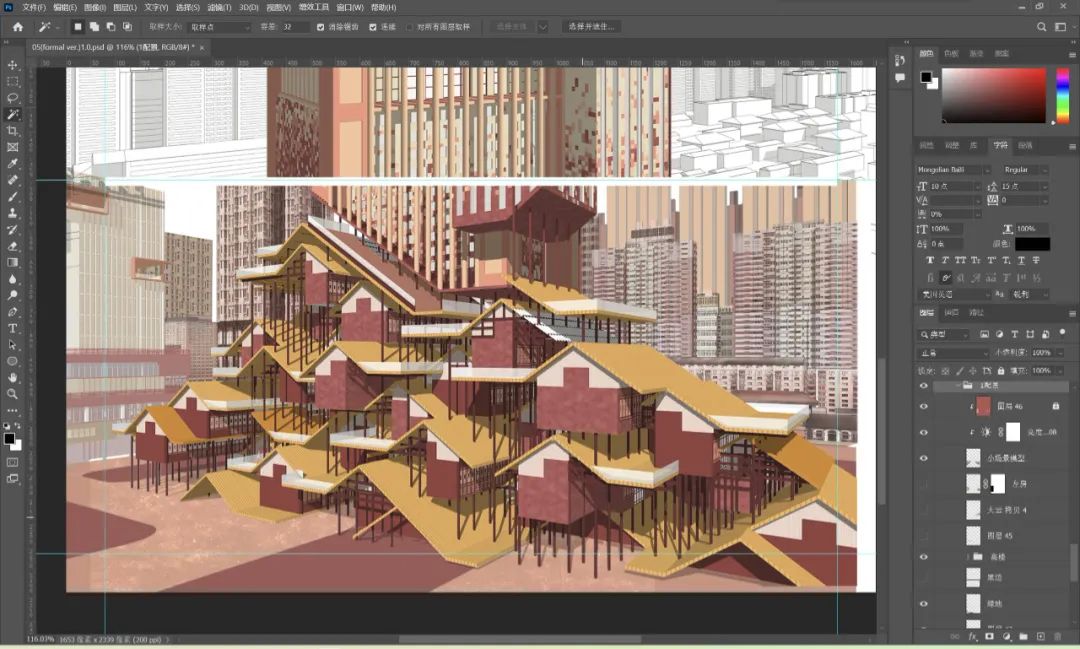Viewport: 1080px width, 649px height.
Task: Click the black text color swatch
Action: (x=1032, y=244)
